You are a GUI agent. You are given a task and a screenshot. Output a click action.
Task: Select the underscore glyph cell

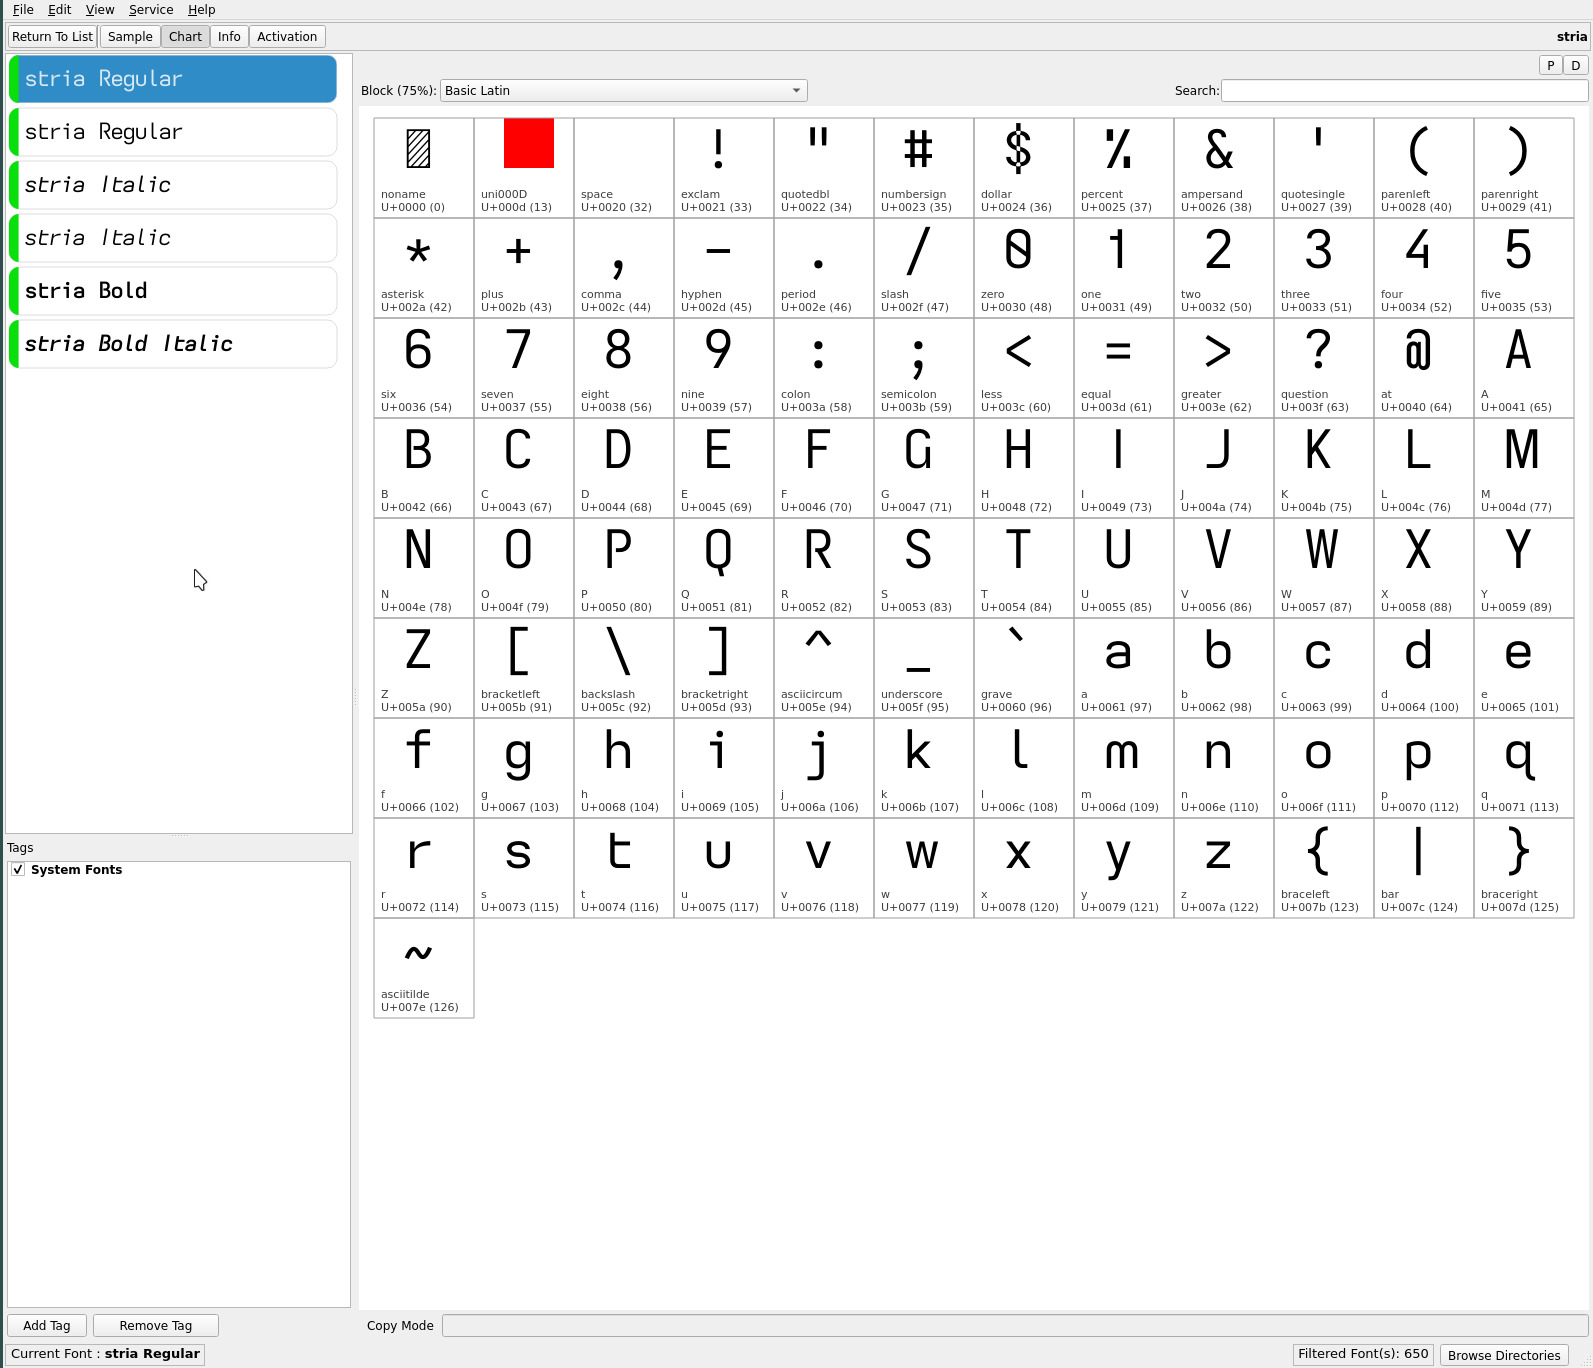coord(924,668)
